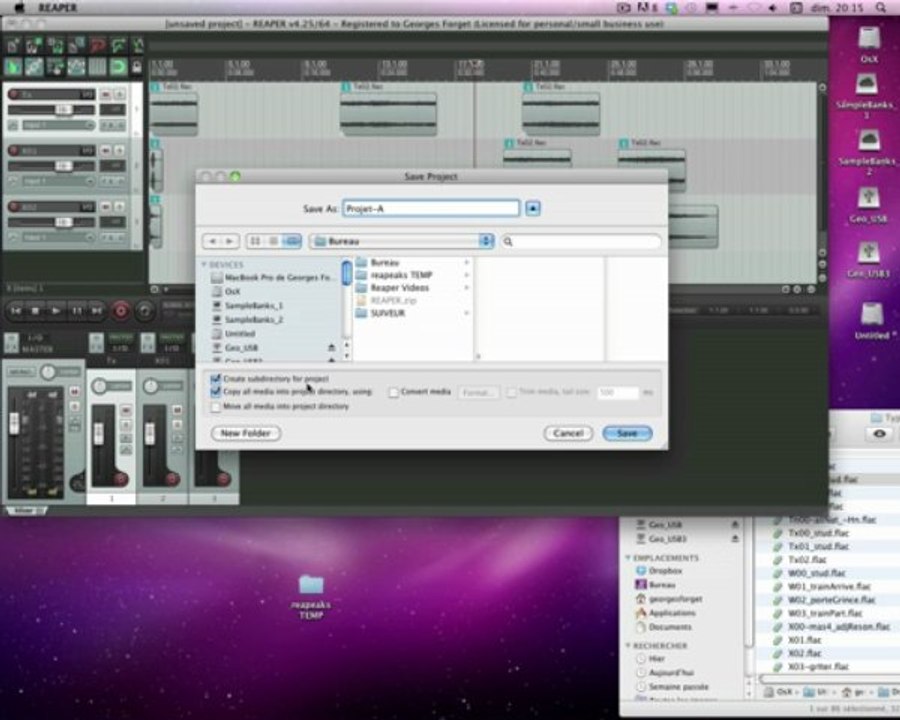Screen dimensions: 900x720
Task: Solo the second track in track panel
Action: tap(119, 150)
